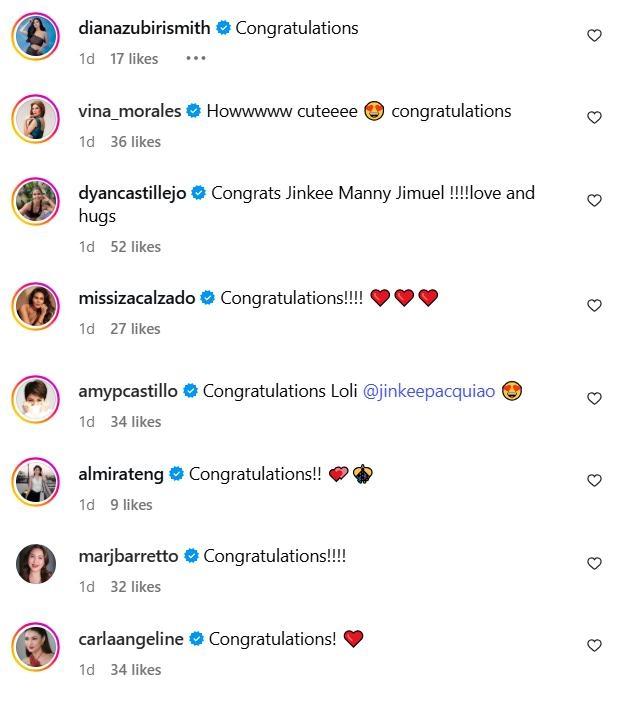View vina_morales's profile avatar
617x703 pixels.
point(36,119)
